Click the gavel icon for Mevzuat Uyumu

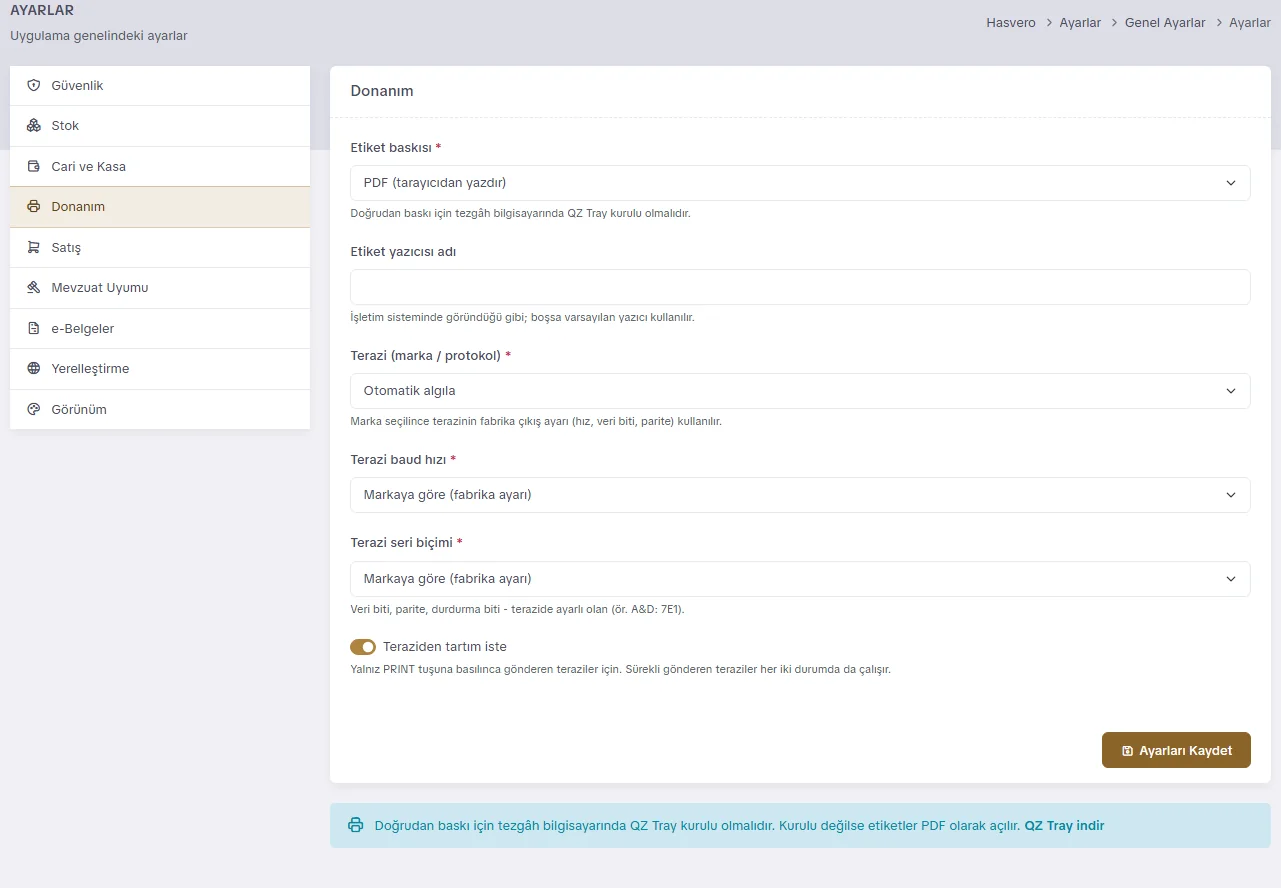tap(33, 288)
